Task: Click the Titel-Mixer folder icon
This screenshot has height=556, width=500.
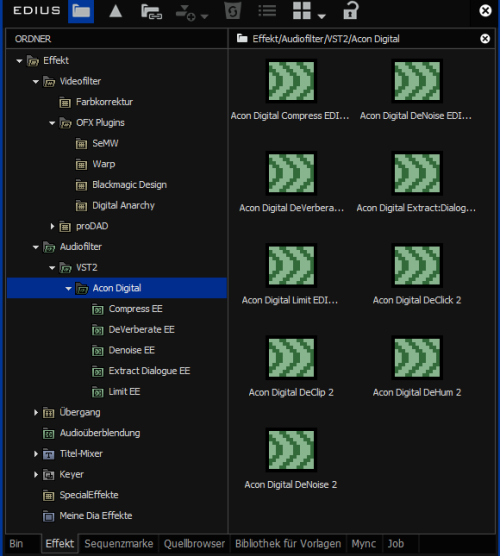Action: pyautogui.click(x=49, y=454)
